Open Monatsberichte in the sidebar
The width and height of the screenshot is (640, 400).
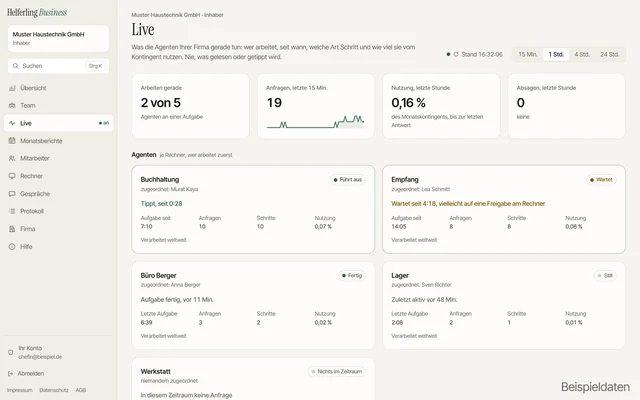tap(58, 141)
